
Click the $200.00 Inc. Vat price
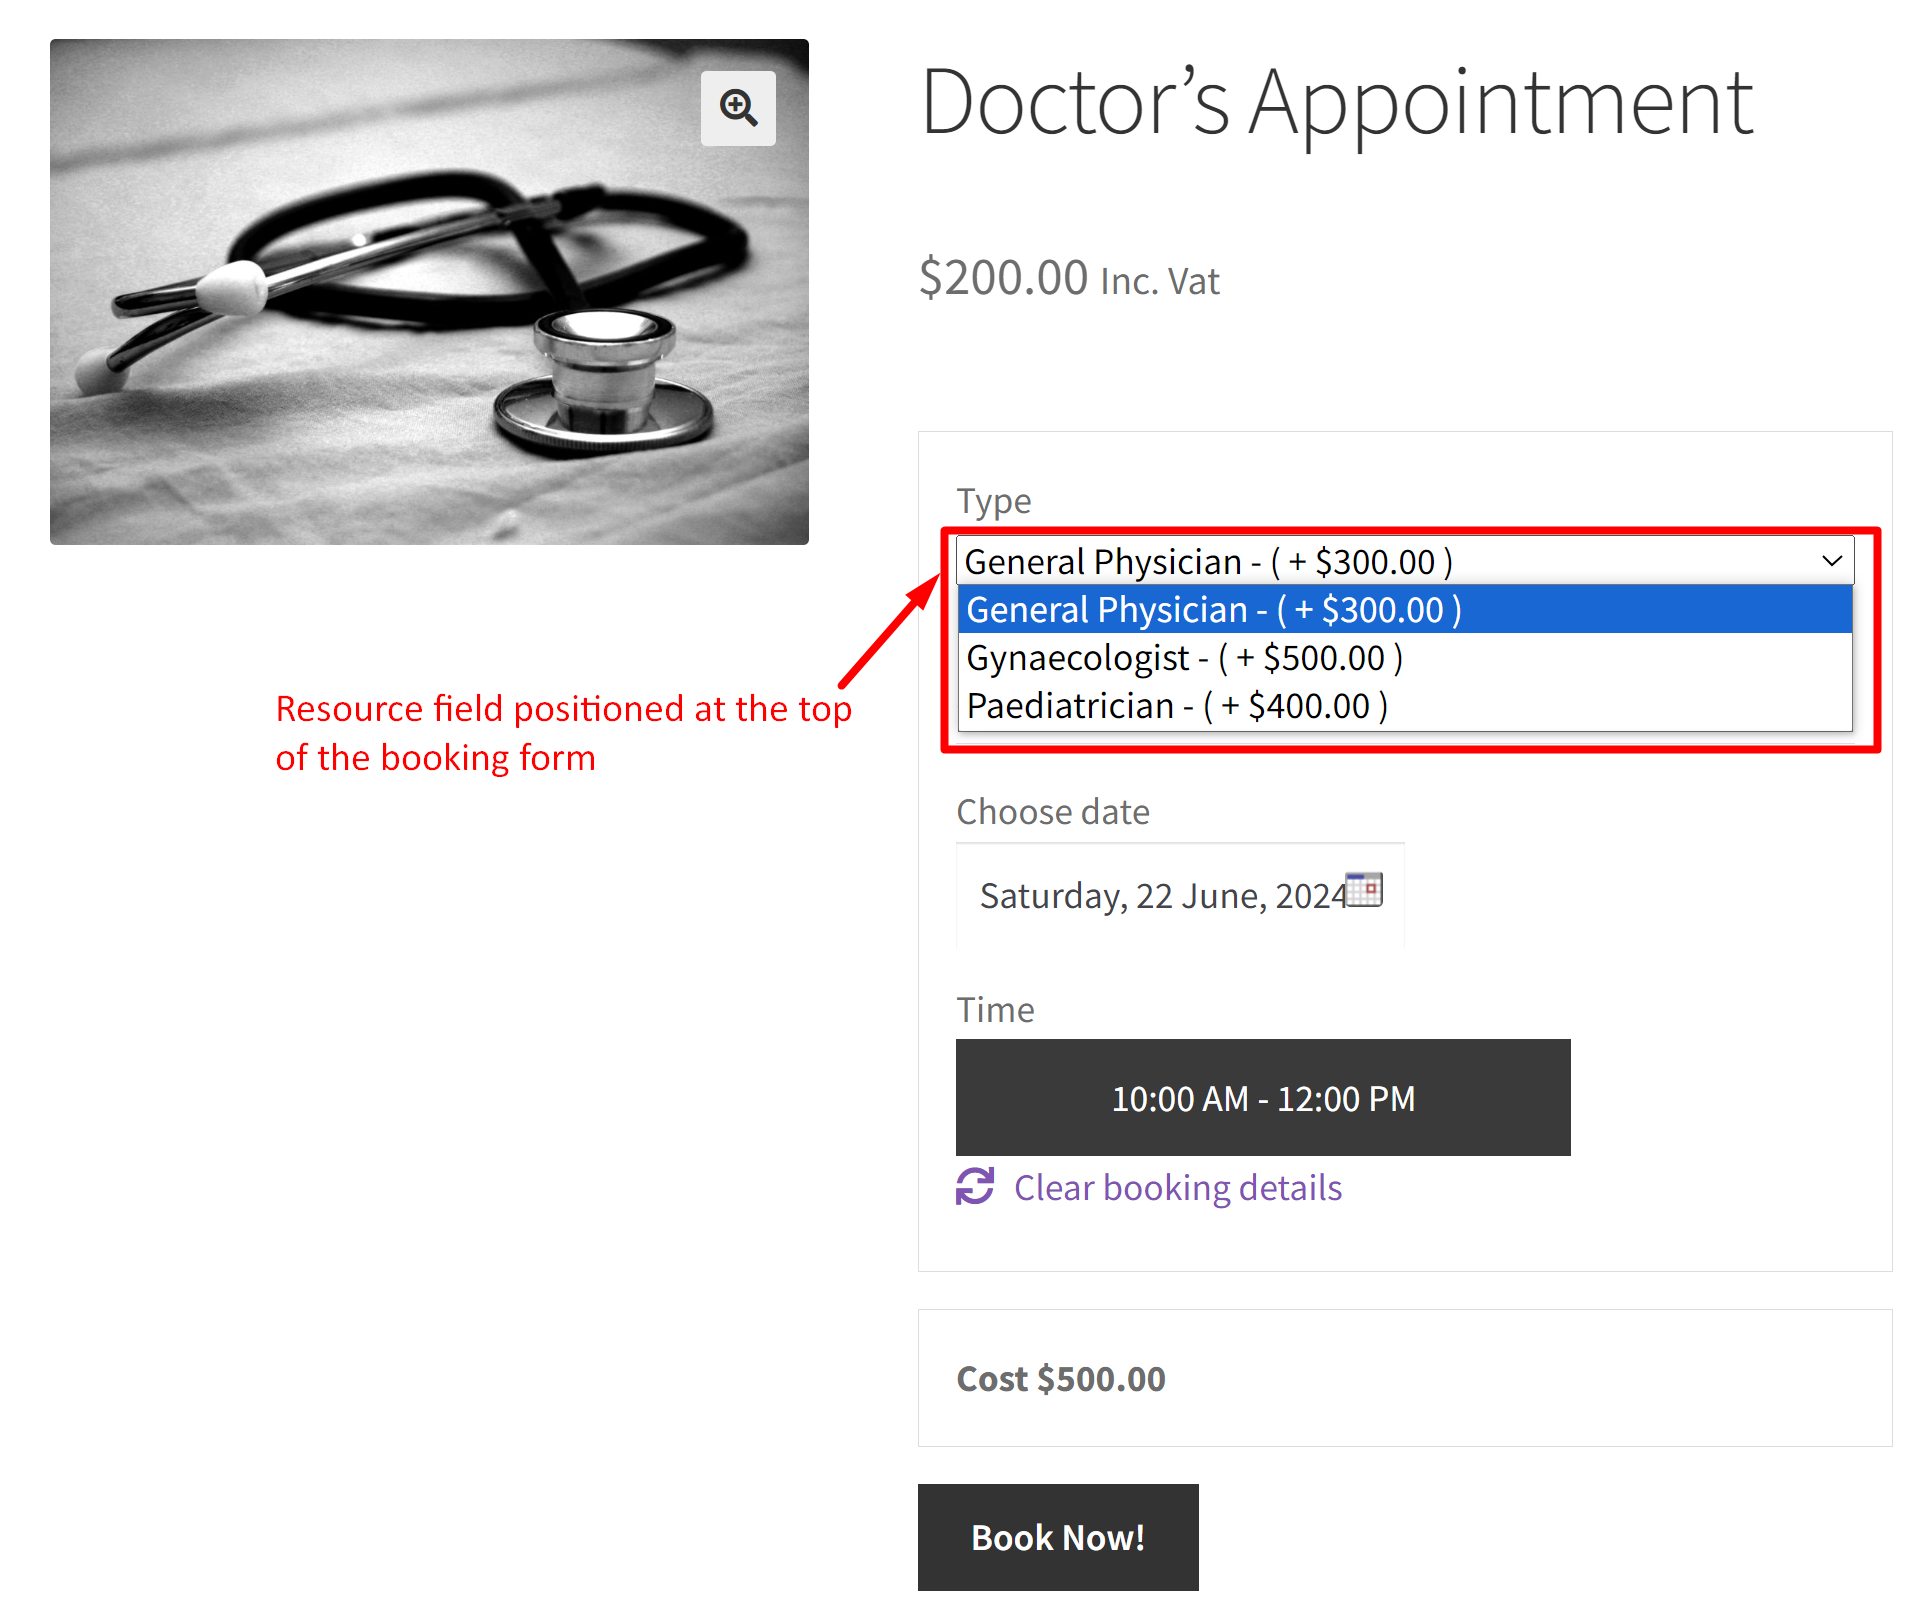click(1068, 278)
